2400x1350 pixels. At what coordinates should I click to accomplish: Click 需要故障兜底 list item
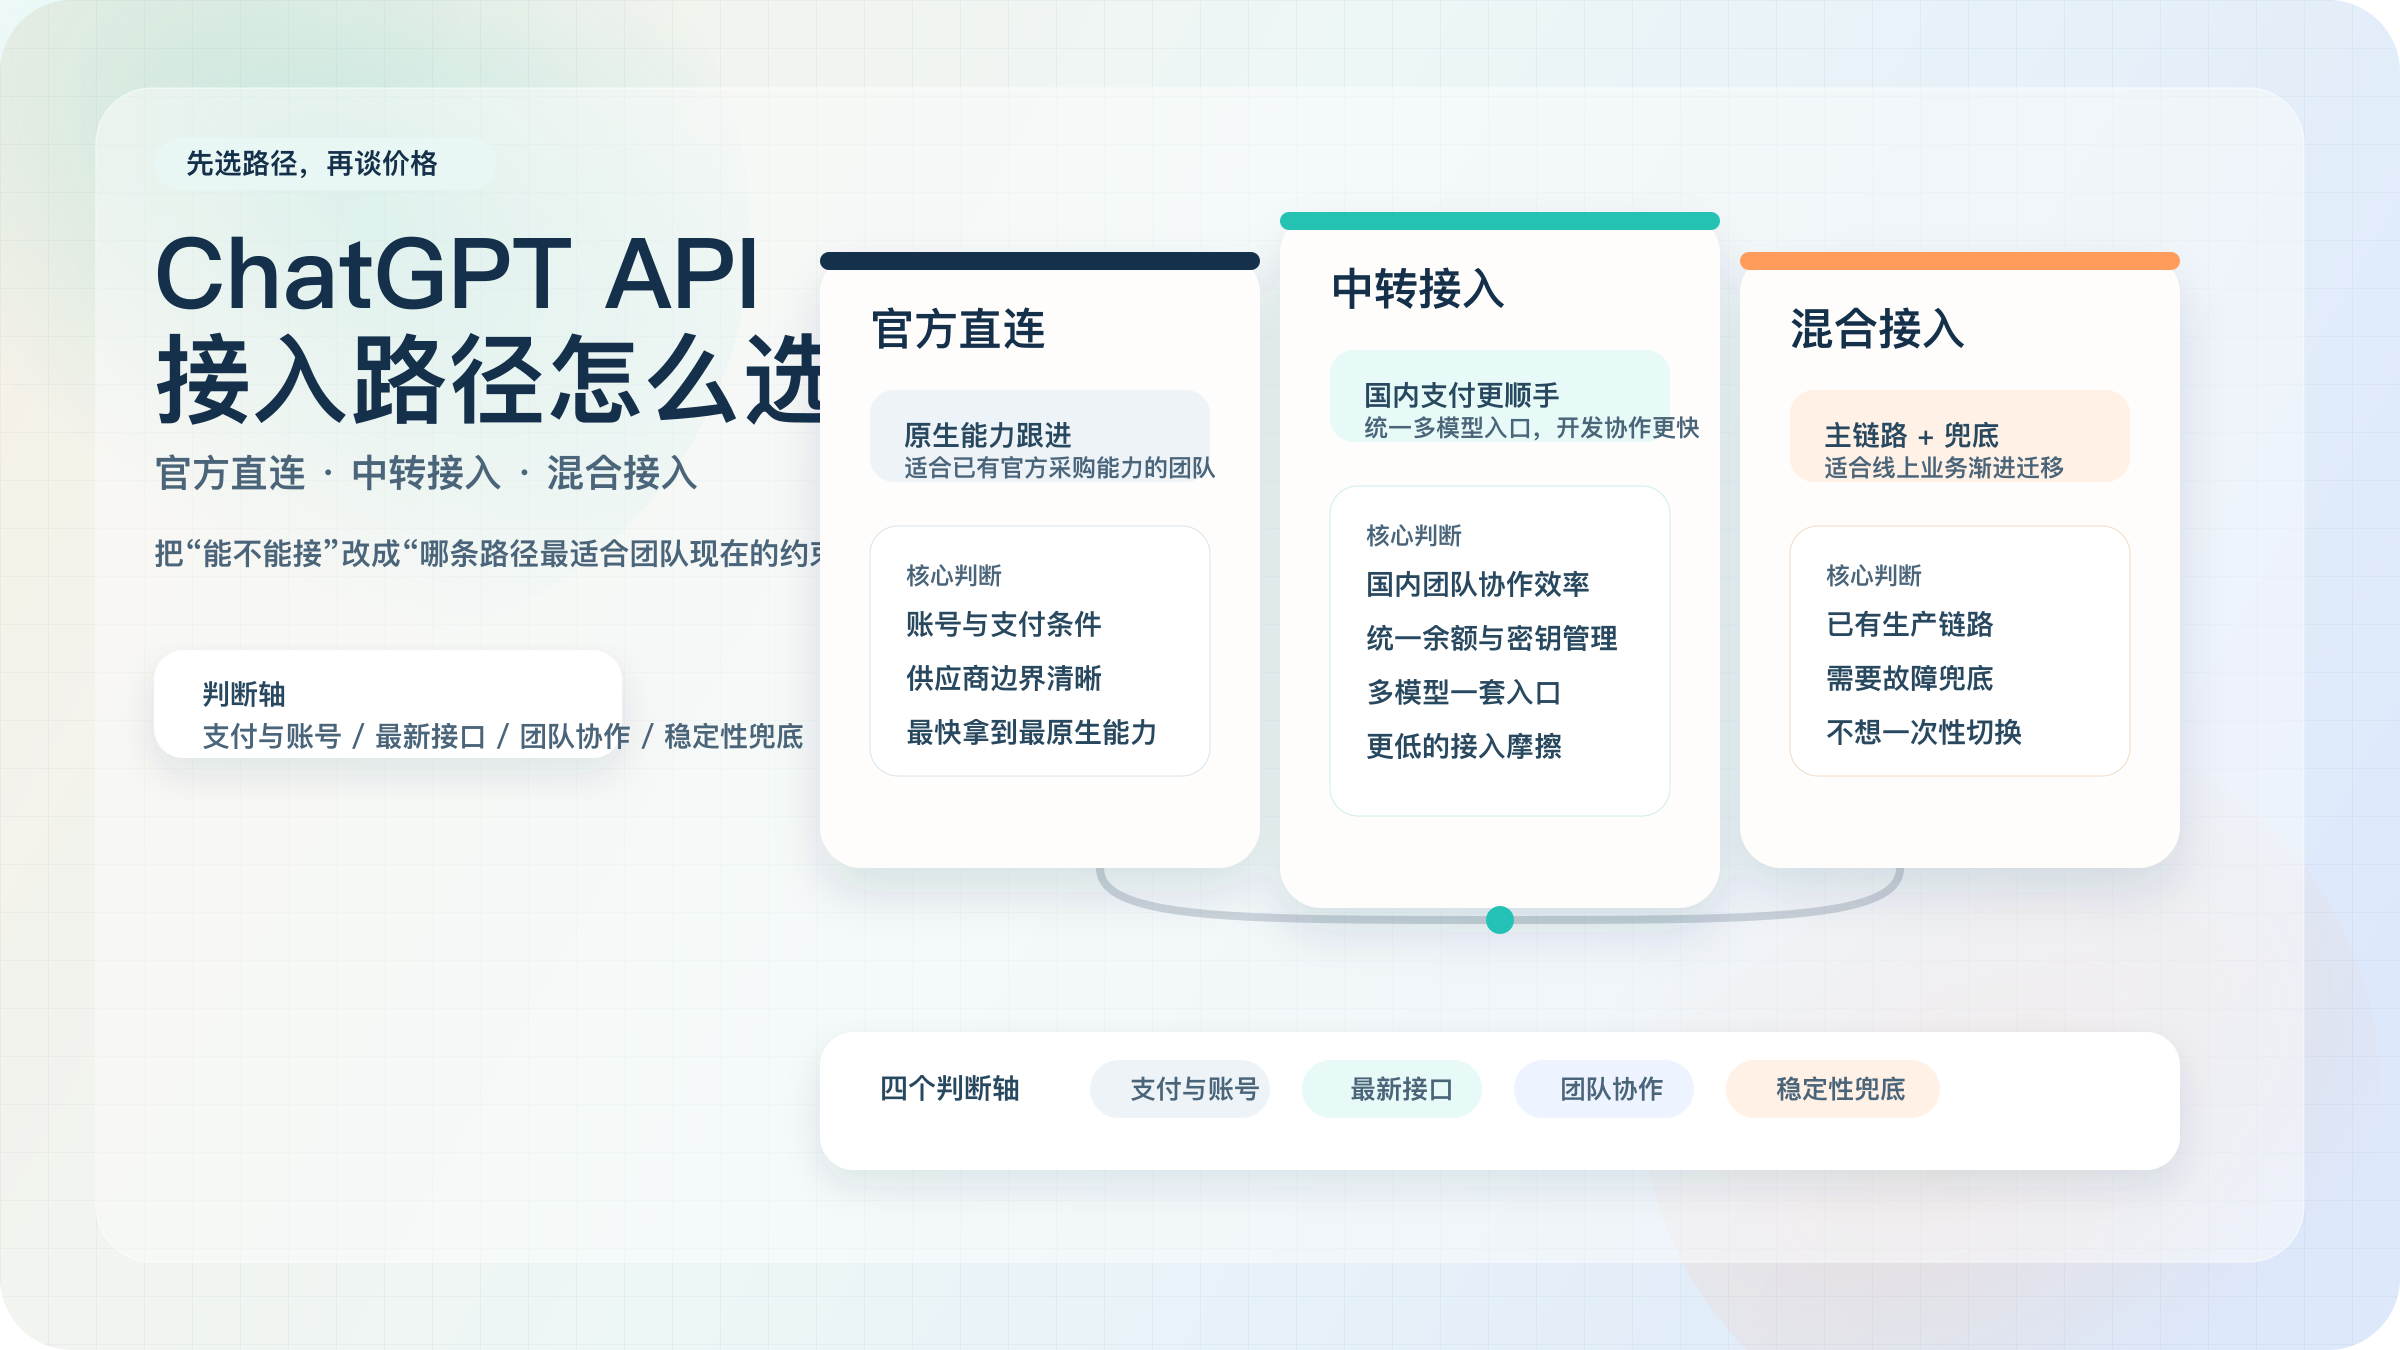tap(1909, 679)
